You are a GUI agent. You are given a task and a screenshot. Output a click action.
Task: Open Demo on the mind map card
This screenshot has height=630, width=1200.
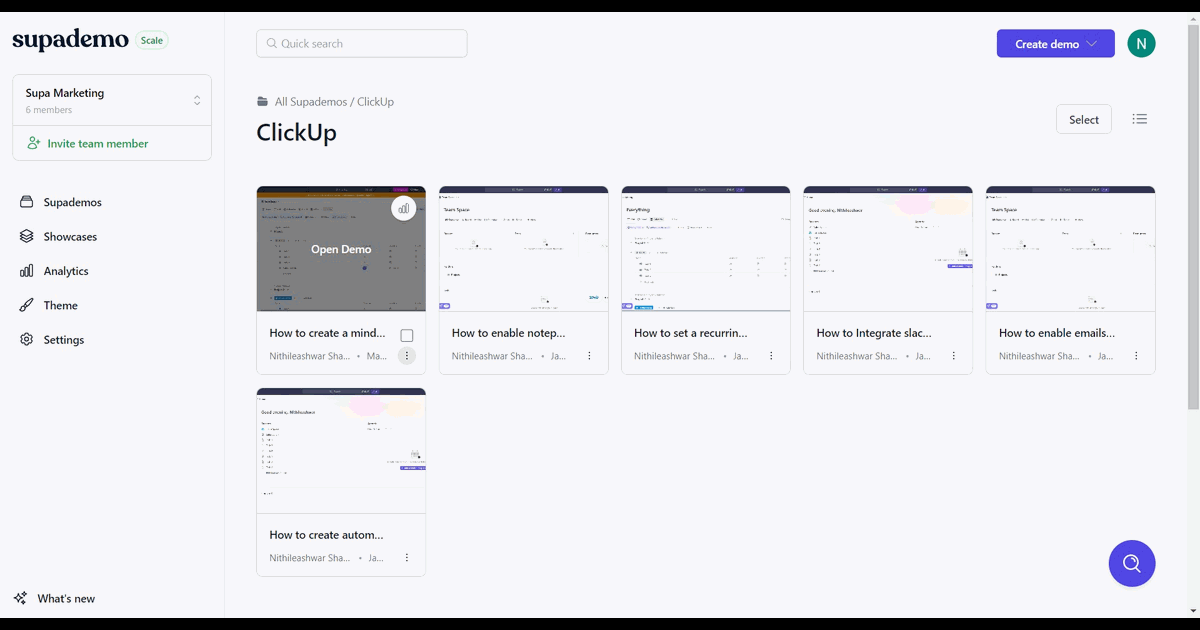[341, 250]
